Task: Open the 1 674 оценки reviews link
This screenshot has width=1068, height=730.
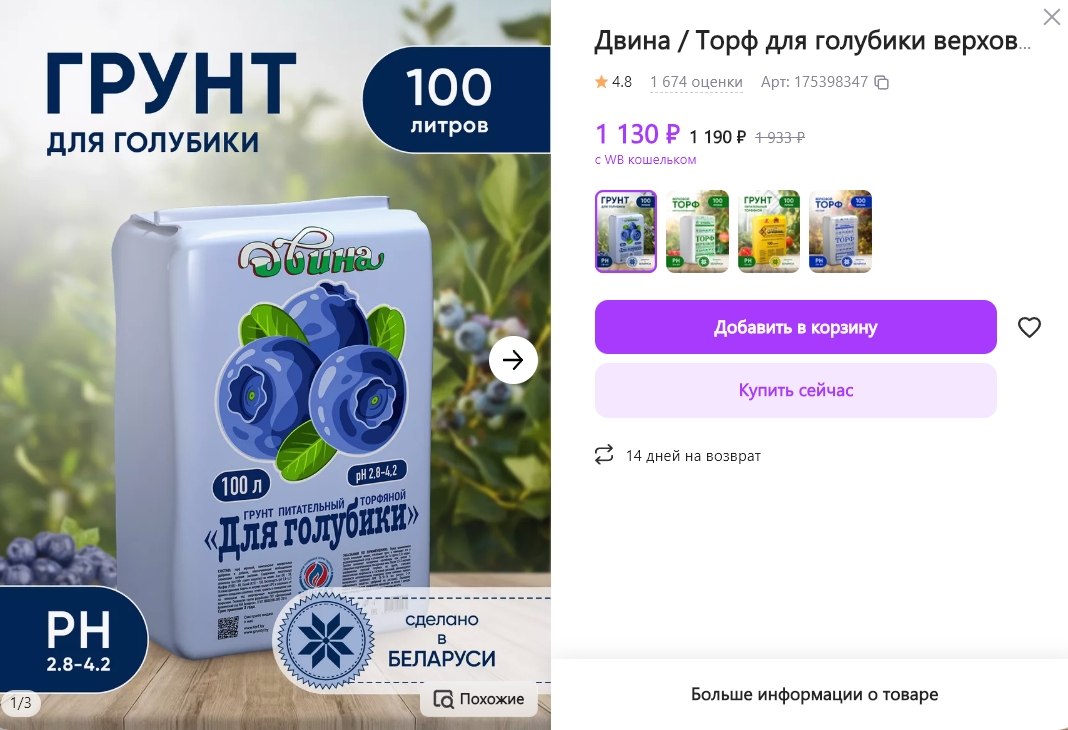Action: (696, 82)
